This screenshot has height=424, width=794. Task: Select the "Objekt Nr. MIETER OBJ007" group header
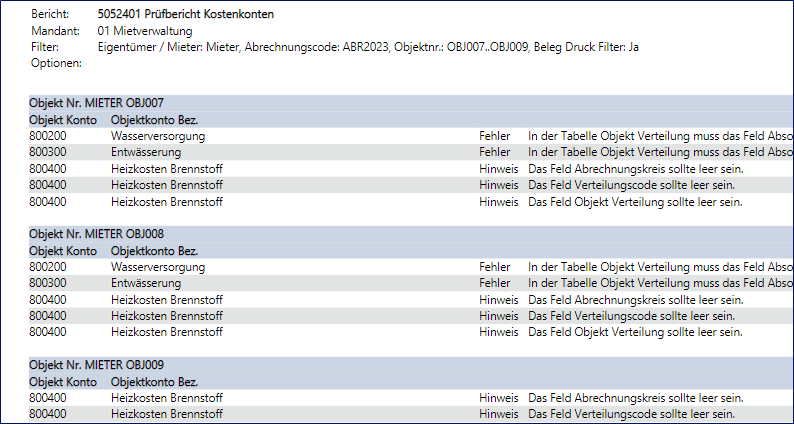(x=97, y=103)
